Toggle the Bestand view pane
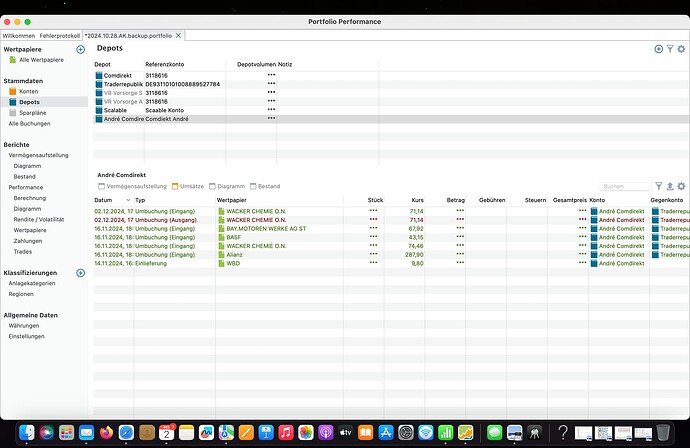Image resolution: width=690 pixels, height=448 pixels. (x=265, y=186)
